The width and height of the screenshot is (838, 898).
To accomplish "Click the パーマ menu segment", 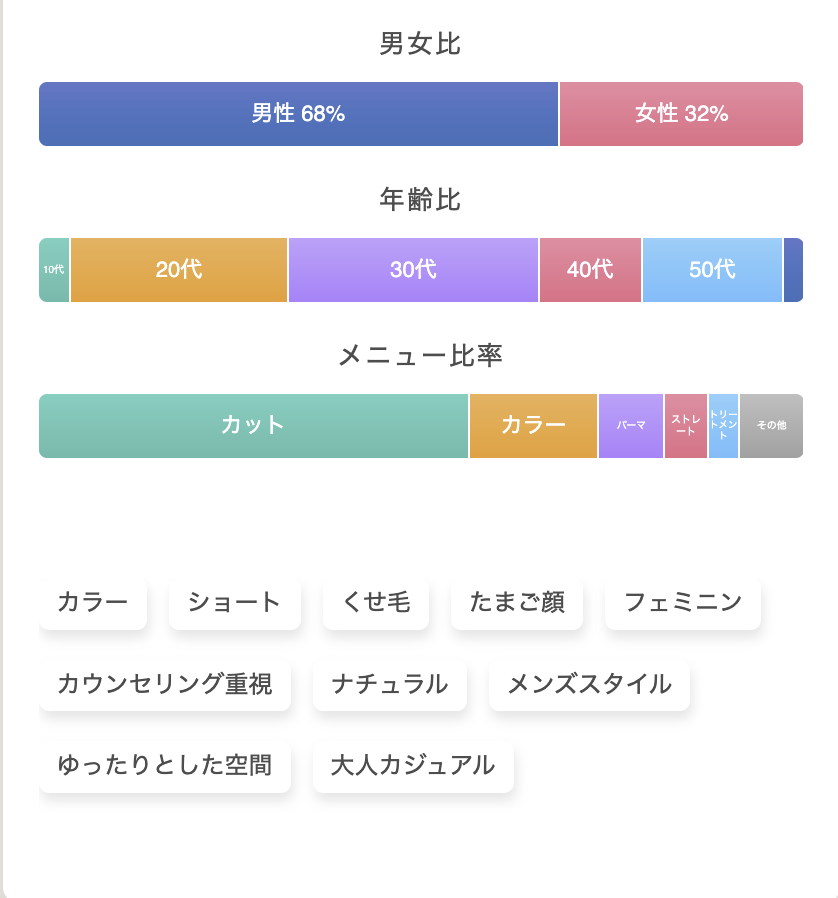I will click(x=631, y=426).
